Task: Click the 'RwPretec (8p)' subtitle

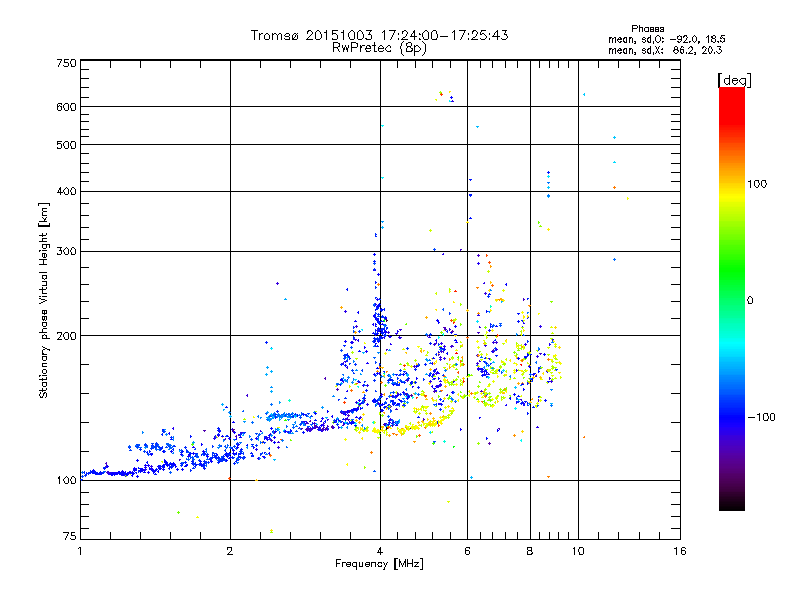Action: (379, 48)
